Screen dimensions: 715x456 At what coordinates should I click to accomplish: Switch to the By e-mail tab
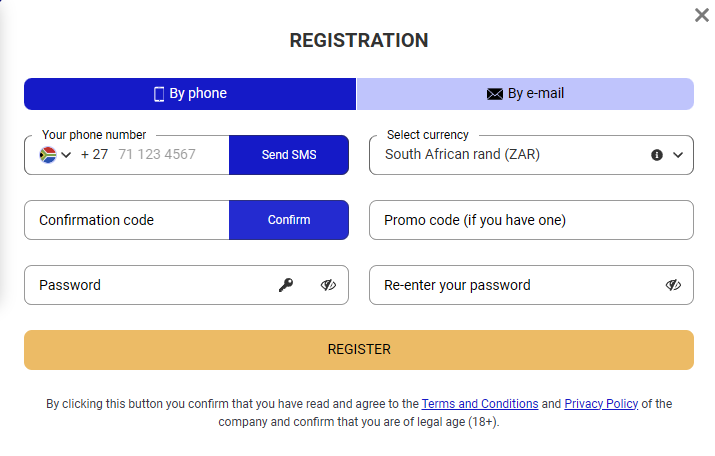[525, 94]
